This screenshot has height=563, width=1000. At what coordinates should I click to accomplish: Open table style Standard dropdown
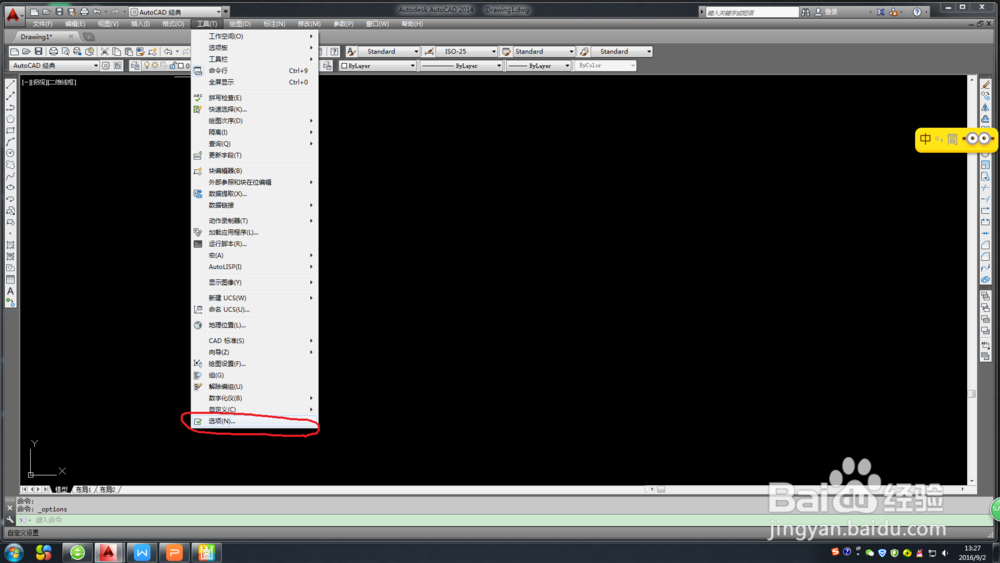pos(544,52)
